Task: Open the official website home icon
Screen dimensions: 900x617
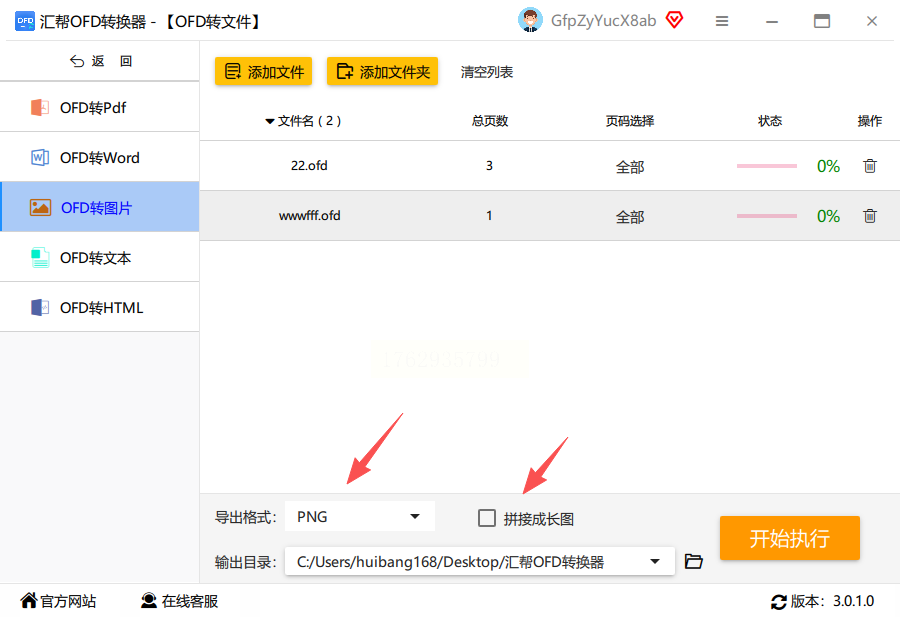Action: (29, 600)
